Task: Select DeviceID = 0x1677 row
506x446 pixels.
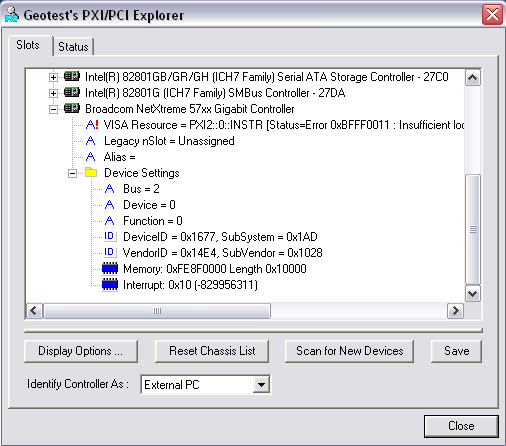Action: tap(220, 237)
